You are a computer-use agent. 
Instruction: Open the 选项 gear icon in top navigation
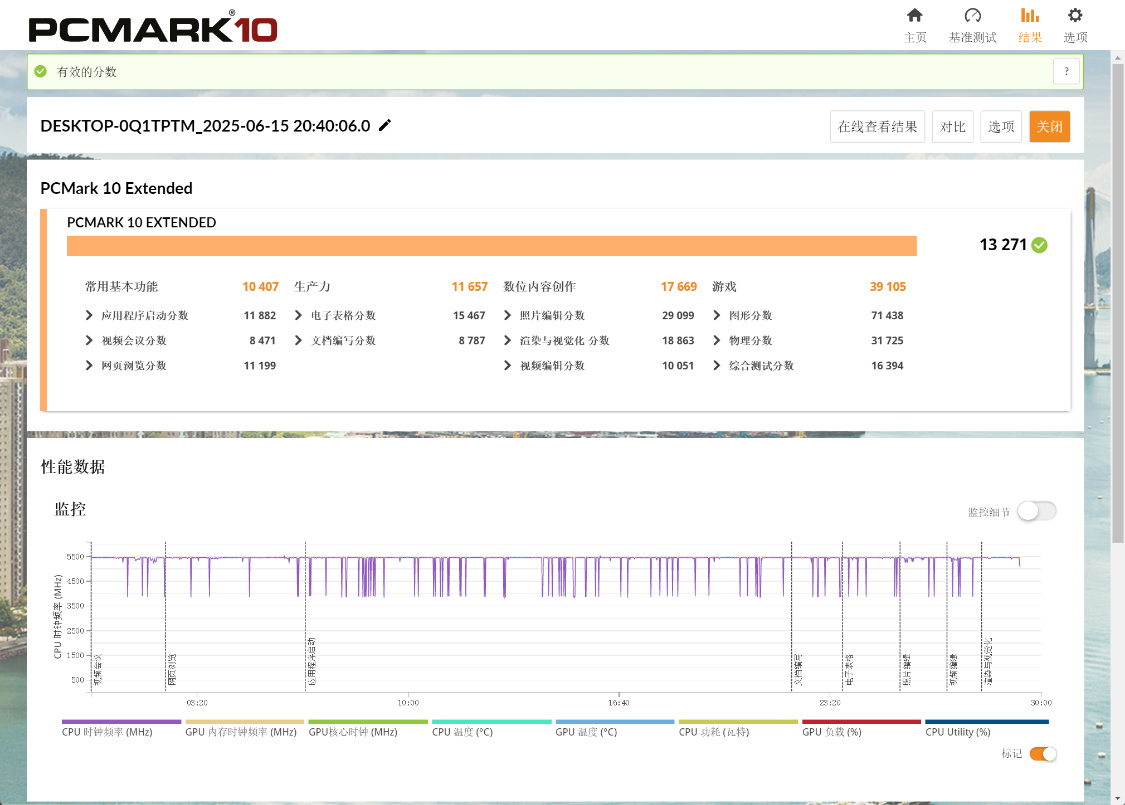tap(1075, 16)
